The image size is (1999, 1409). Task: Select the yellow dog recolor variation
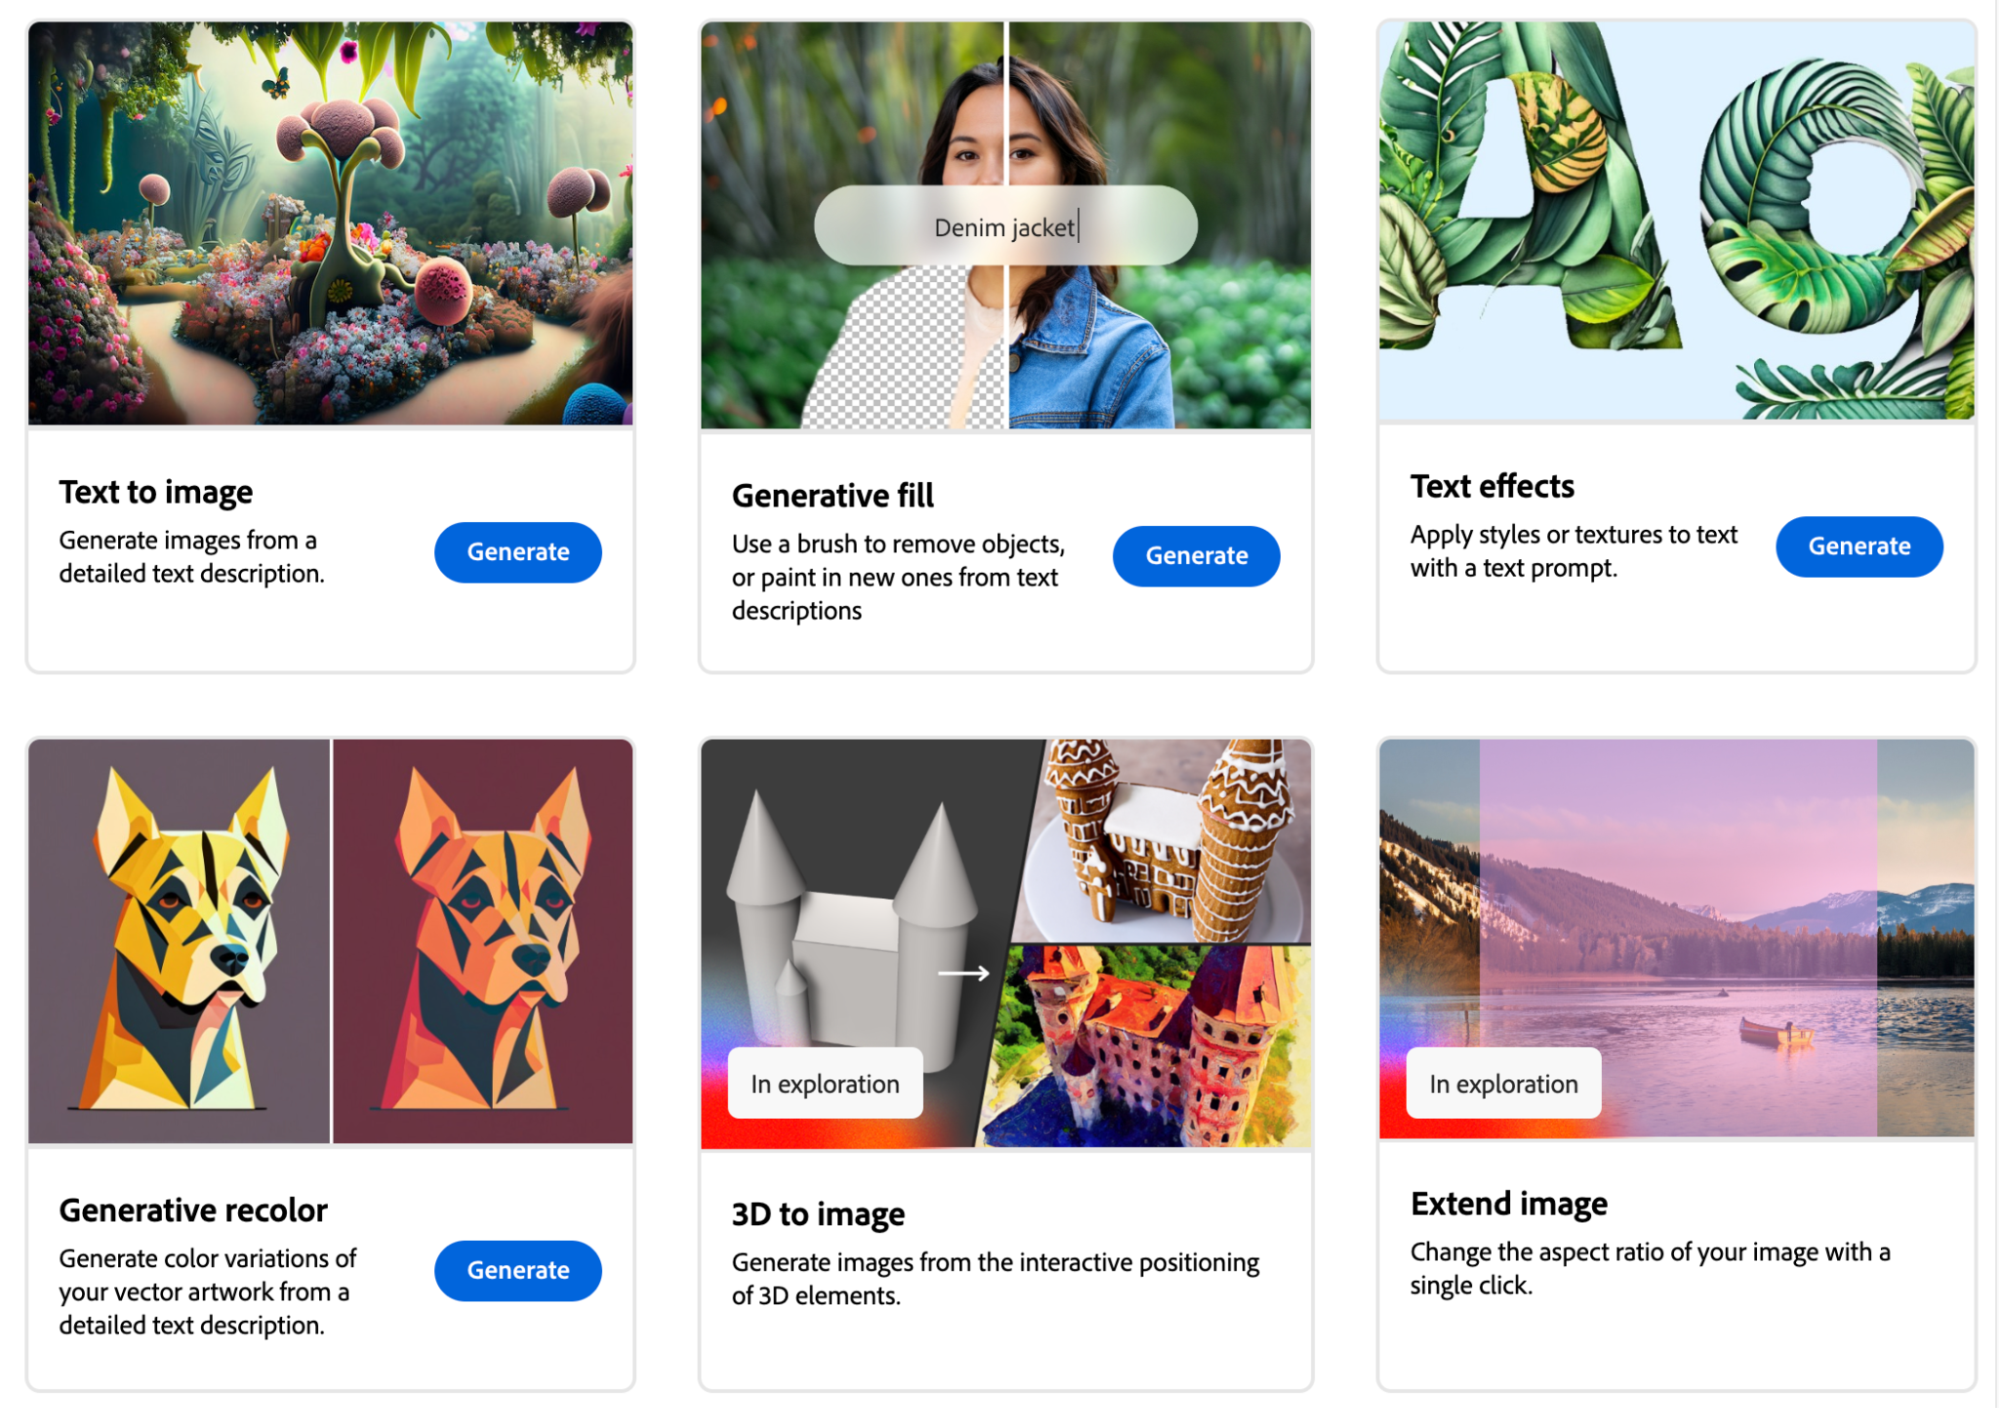(x=179, y=941)
